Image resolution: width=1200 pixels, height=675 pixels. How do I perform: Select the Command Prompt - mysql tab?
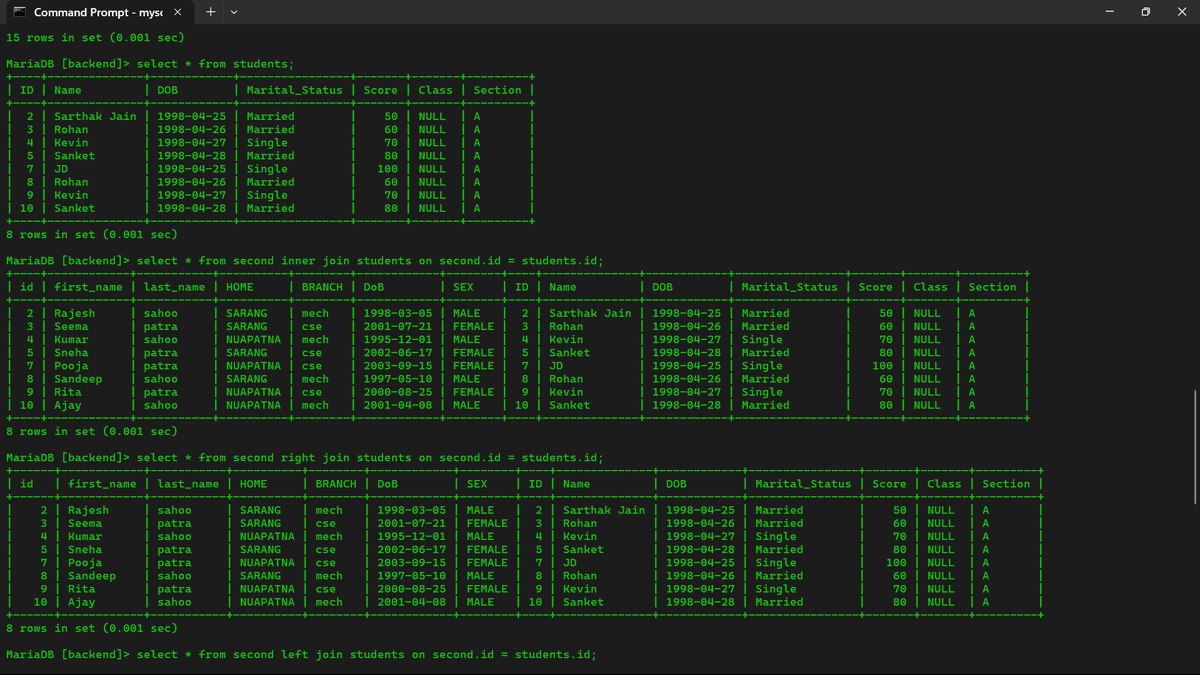pyautogui.click(x=100, y=13)
